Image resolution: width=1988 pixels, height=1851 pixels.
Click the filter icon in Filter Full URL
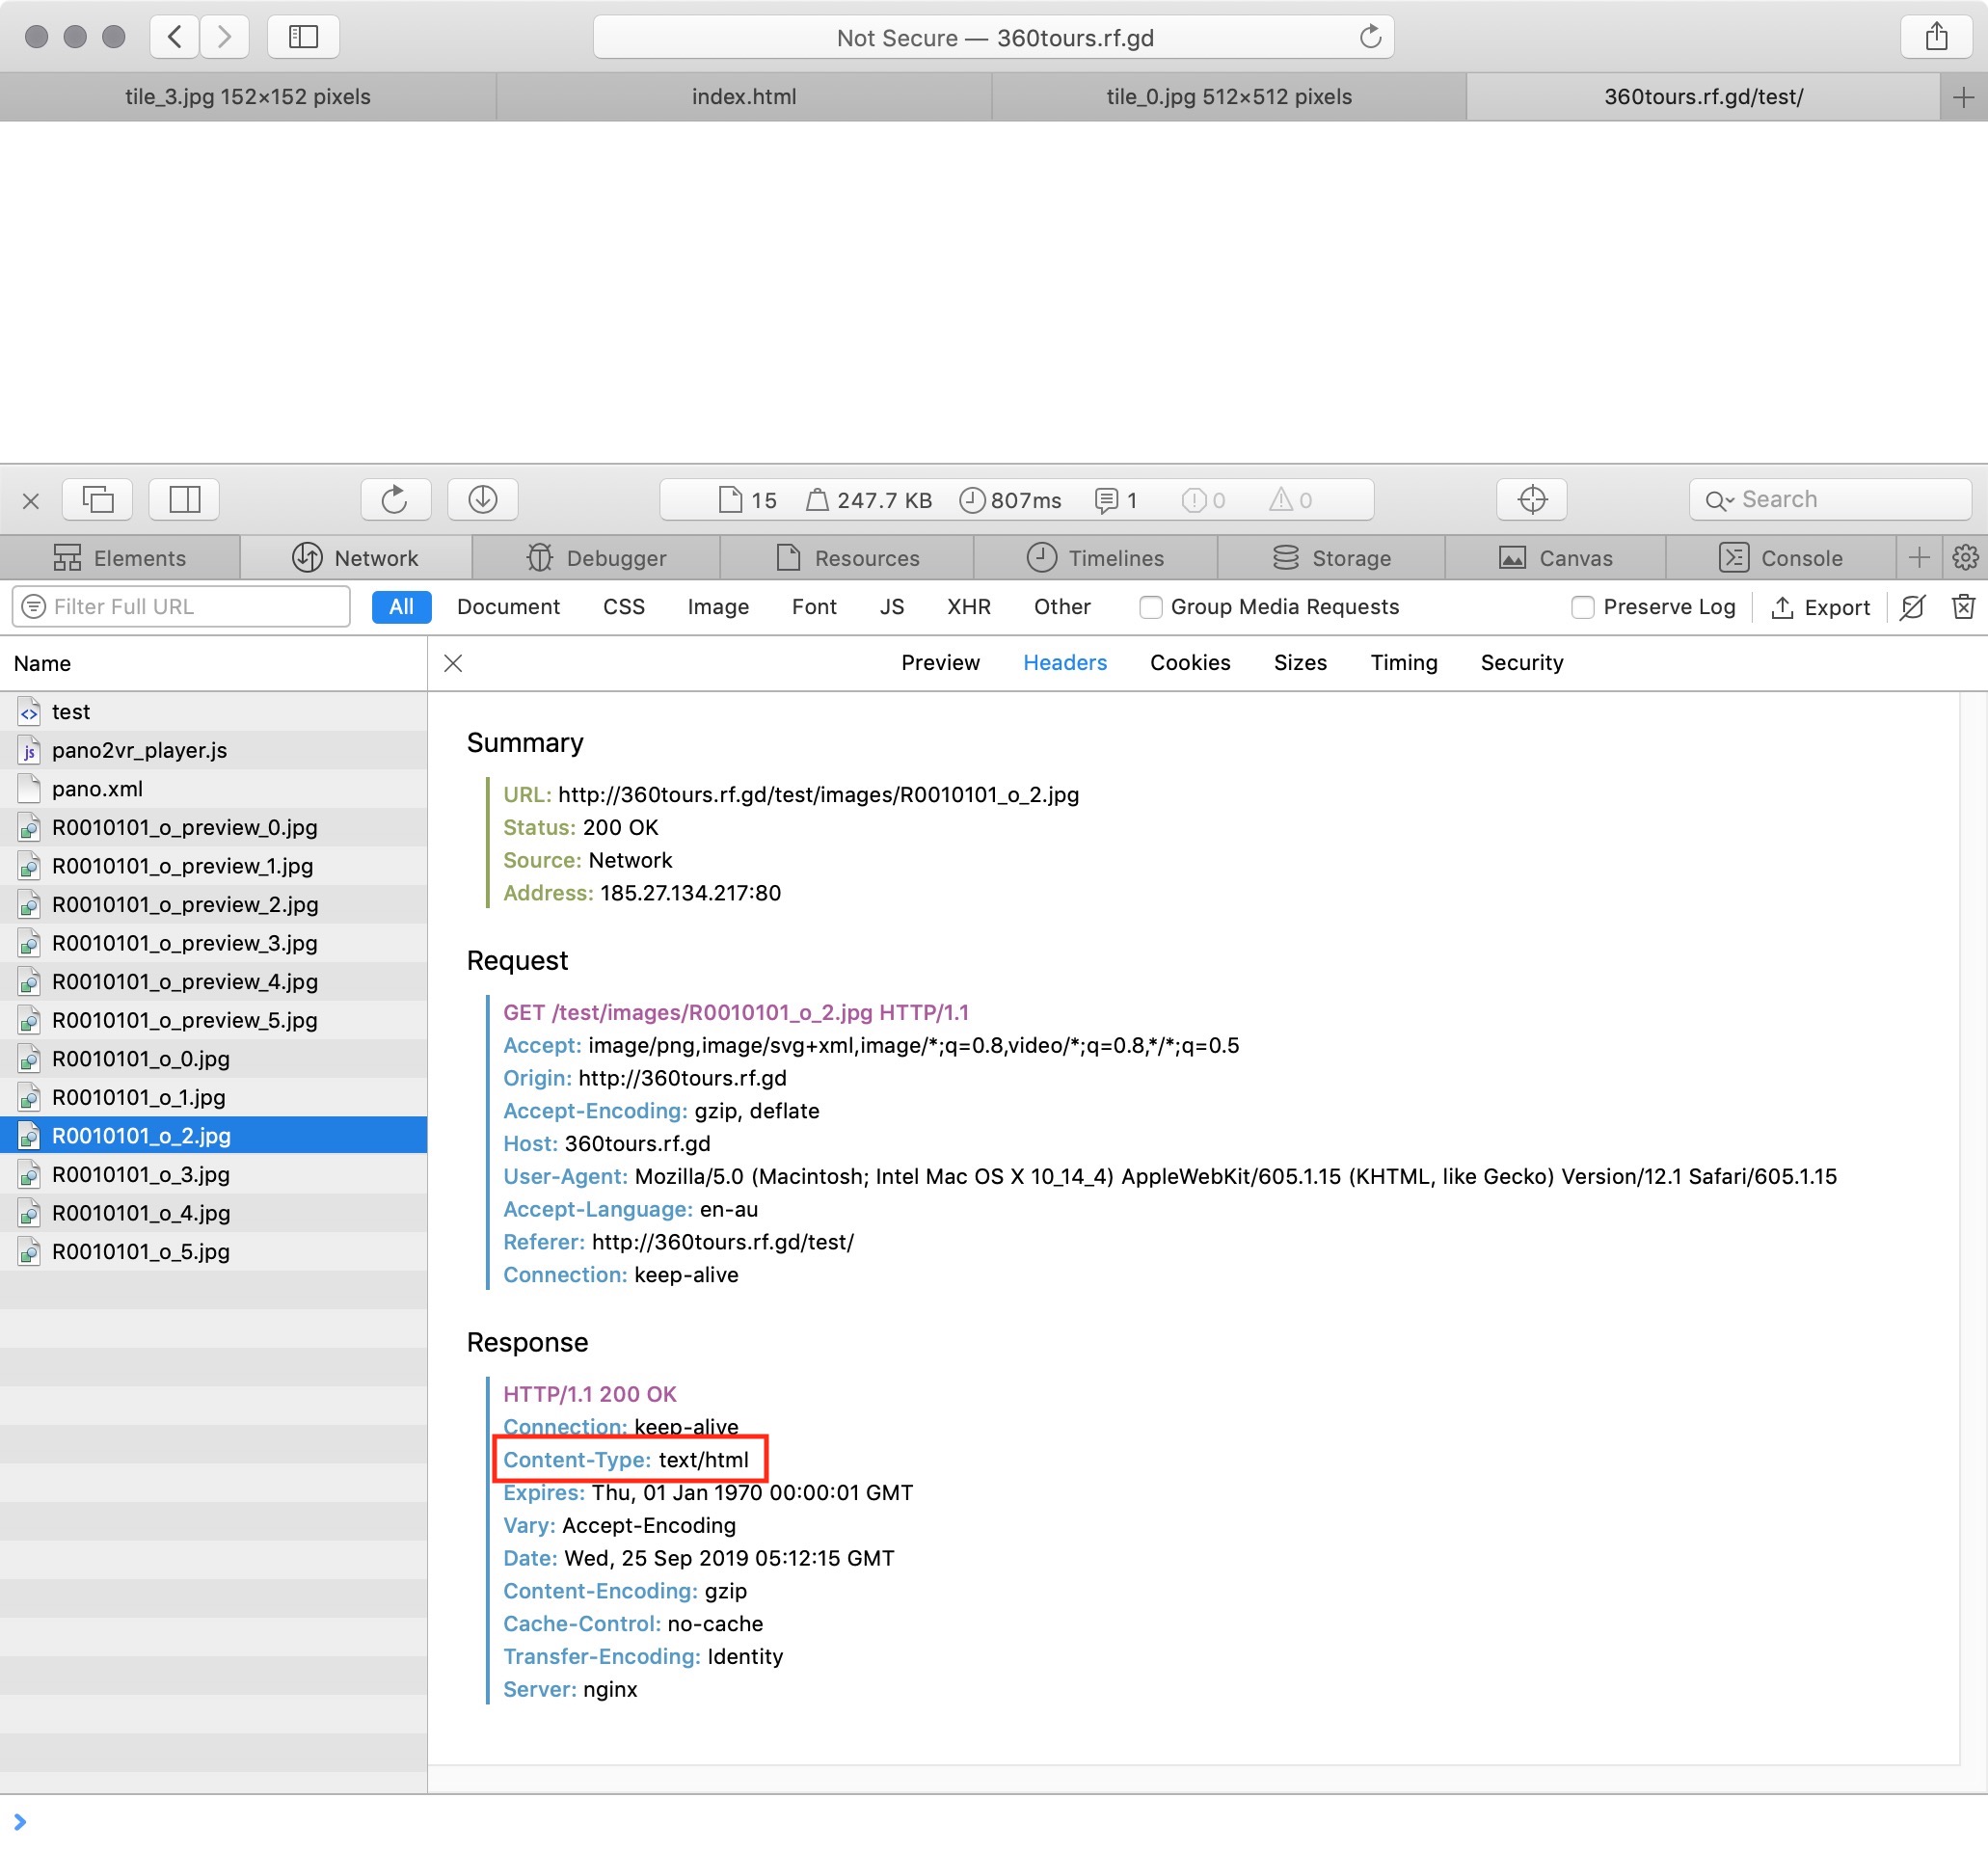pos(34,607)
